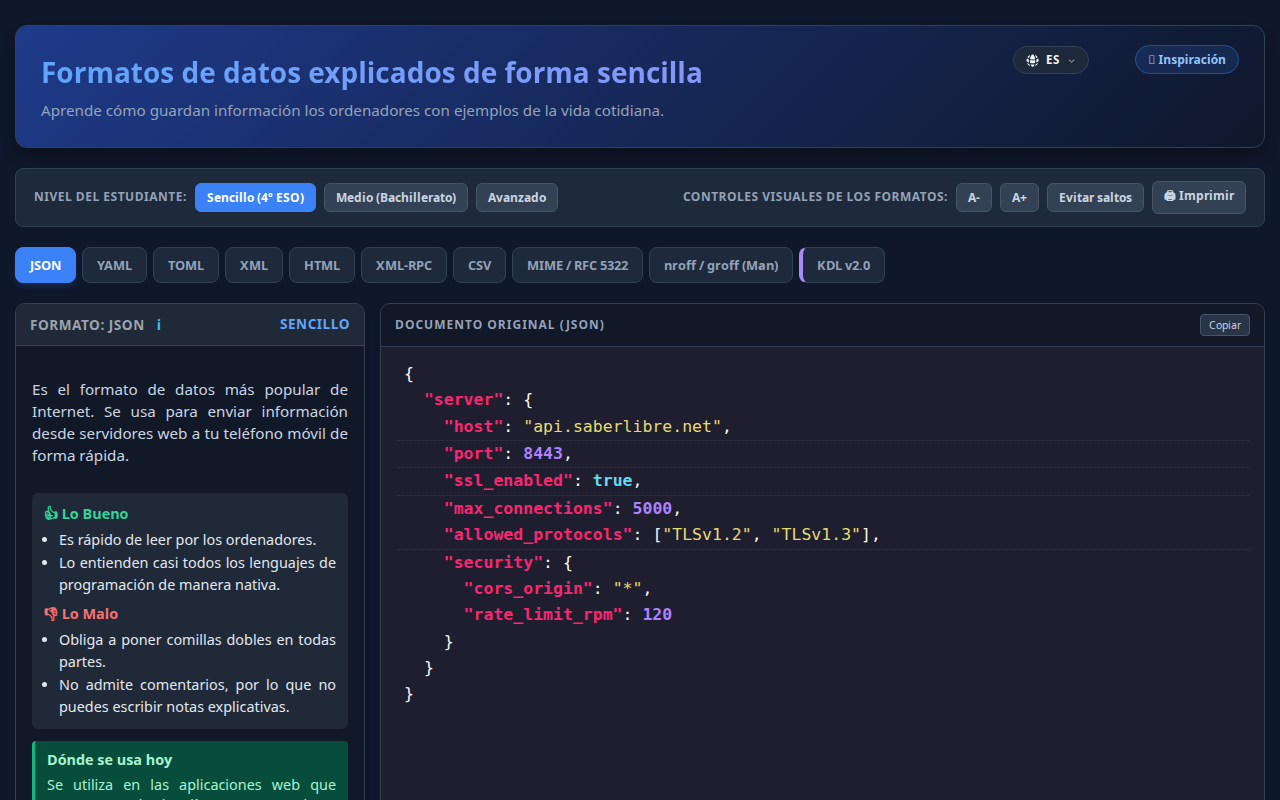Viewport: 1280px width, 800px height.
Task: Show the HTML format tab
Action: tap(322, 266)
